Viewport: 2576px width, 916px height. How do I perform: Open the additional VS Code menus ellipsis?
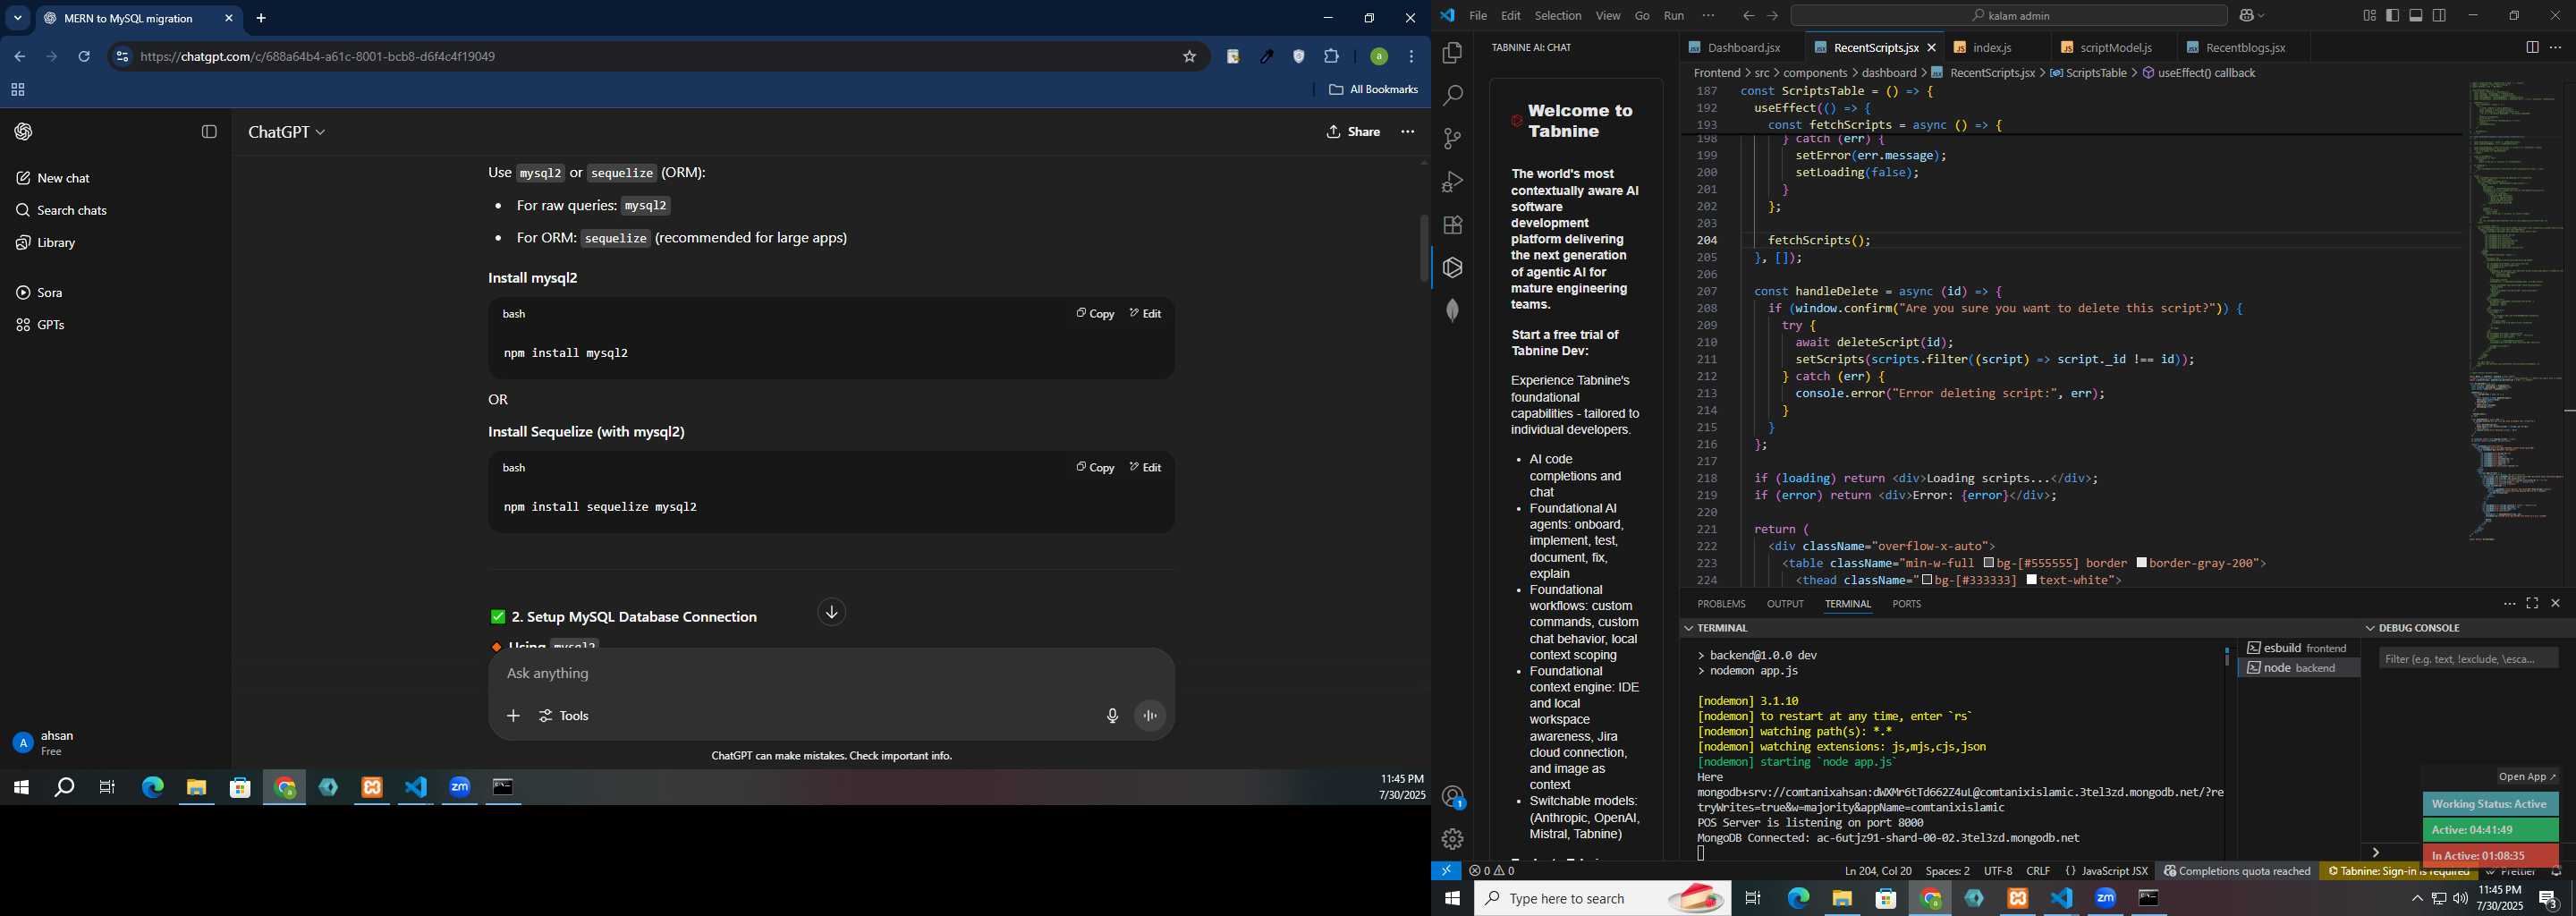(x=1708, y=16)
